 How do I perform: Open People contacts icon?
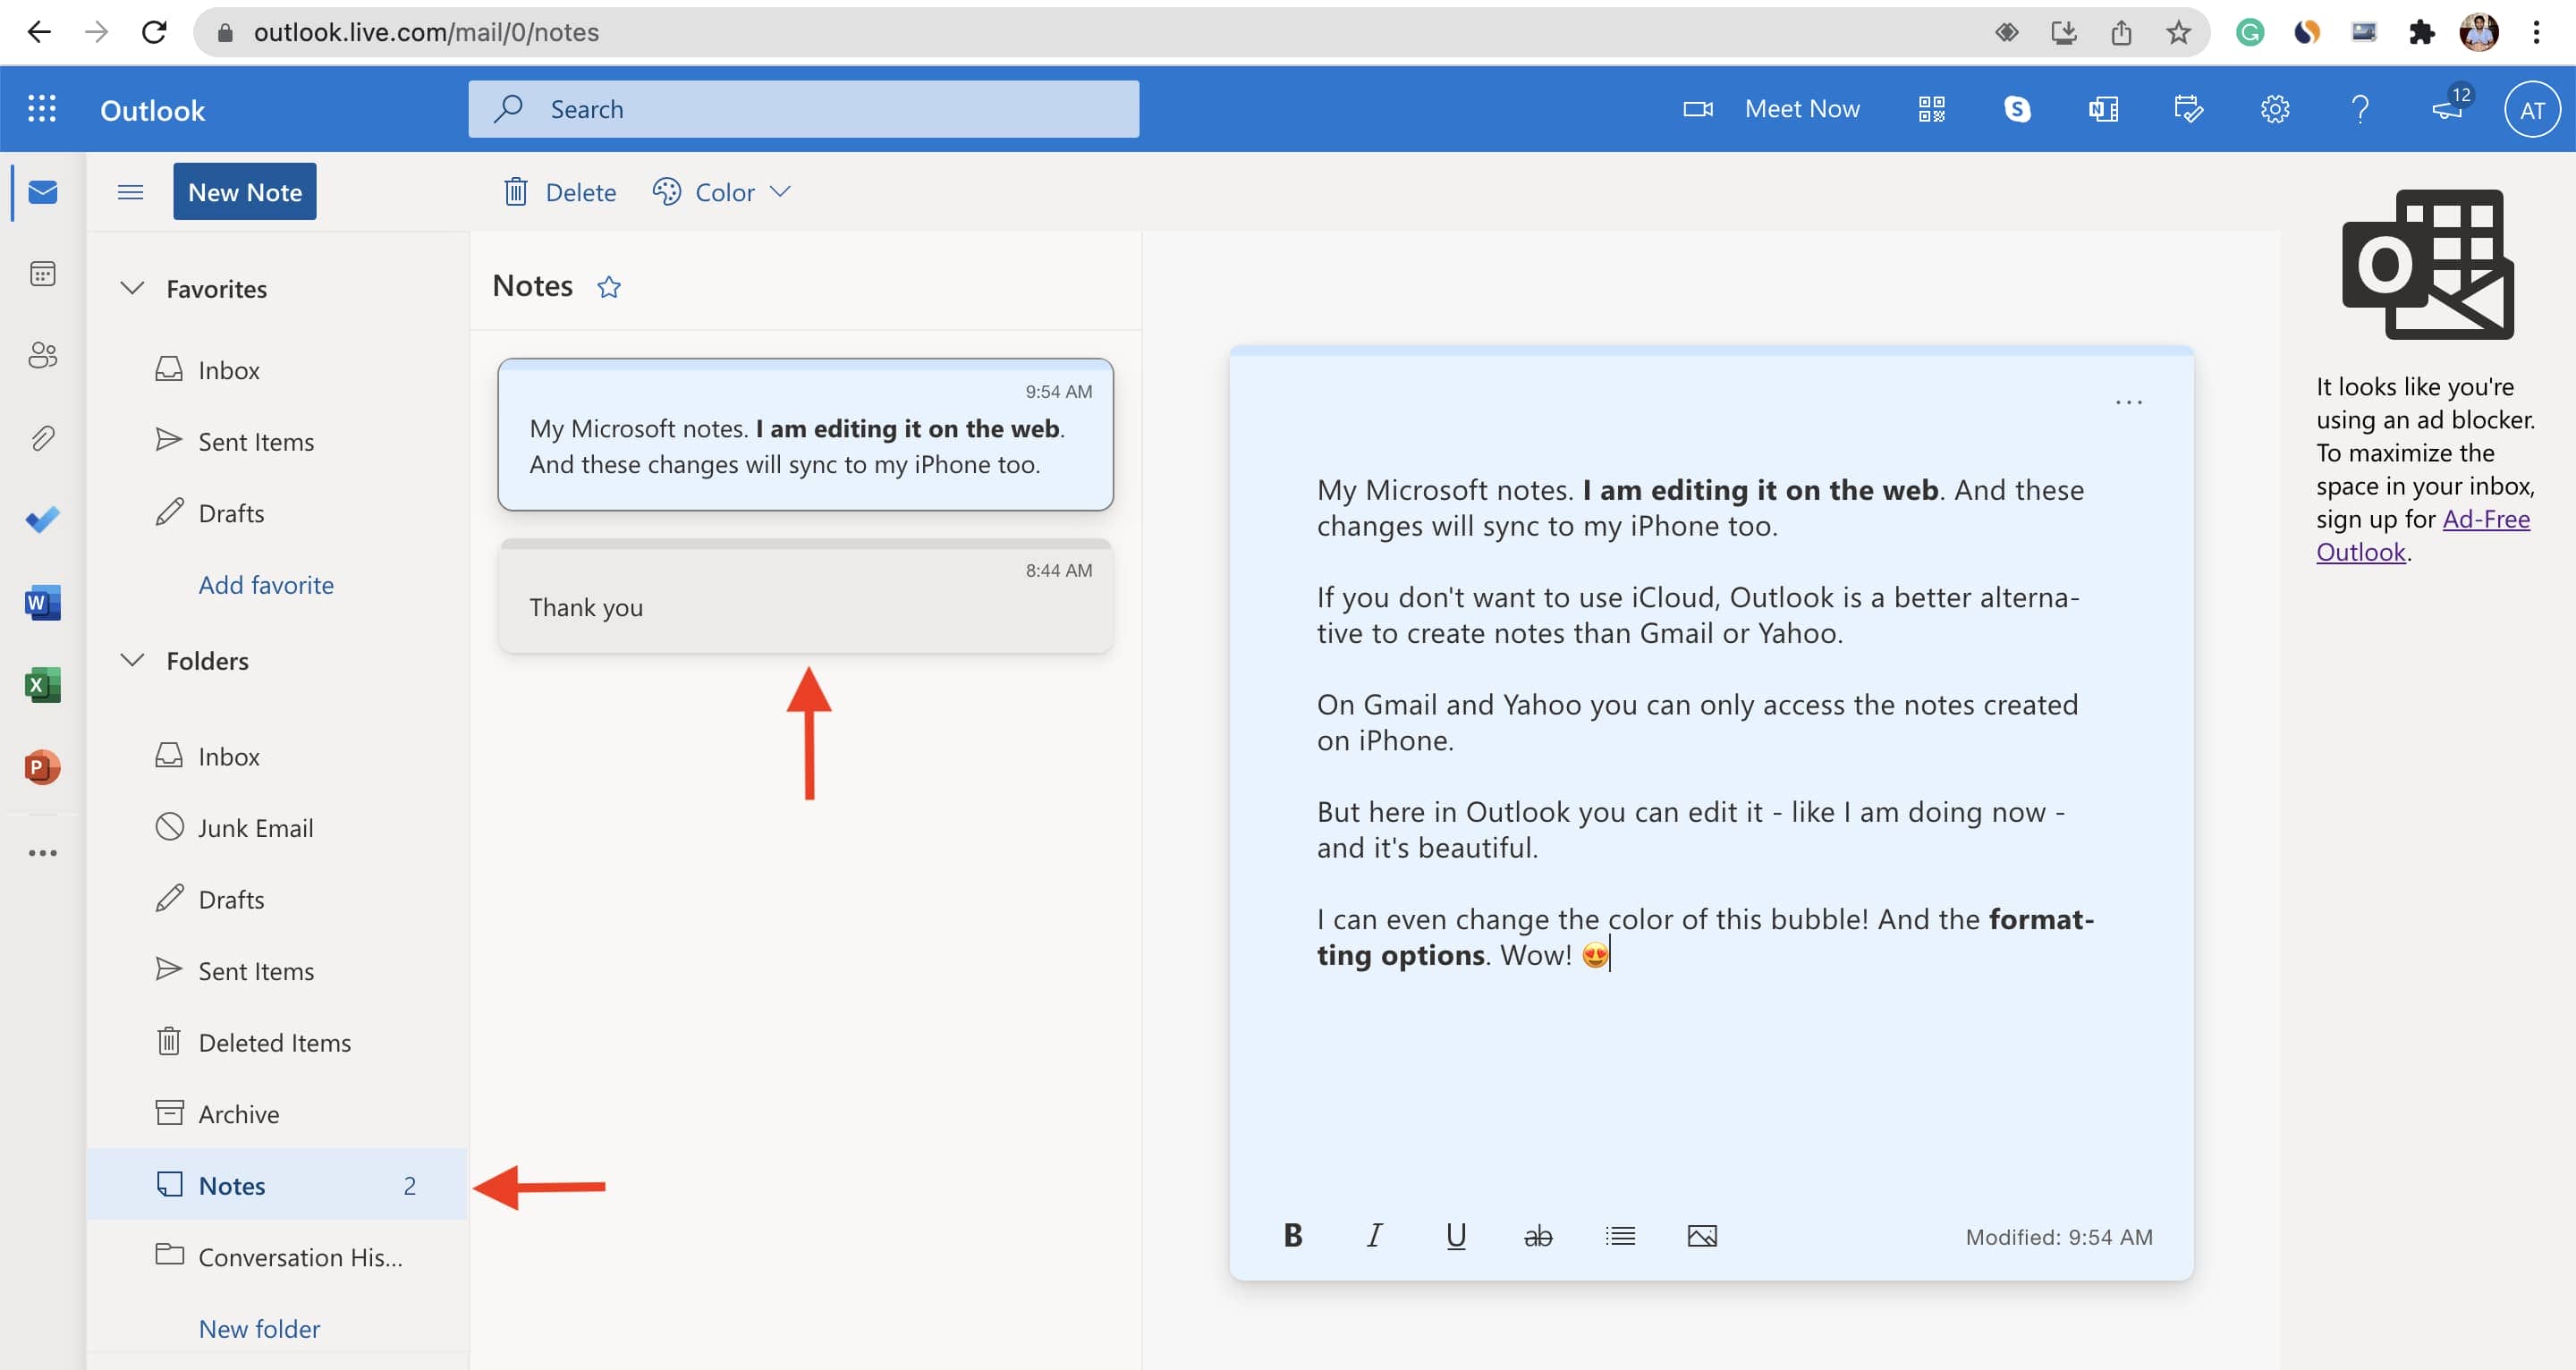42,355
